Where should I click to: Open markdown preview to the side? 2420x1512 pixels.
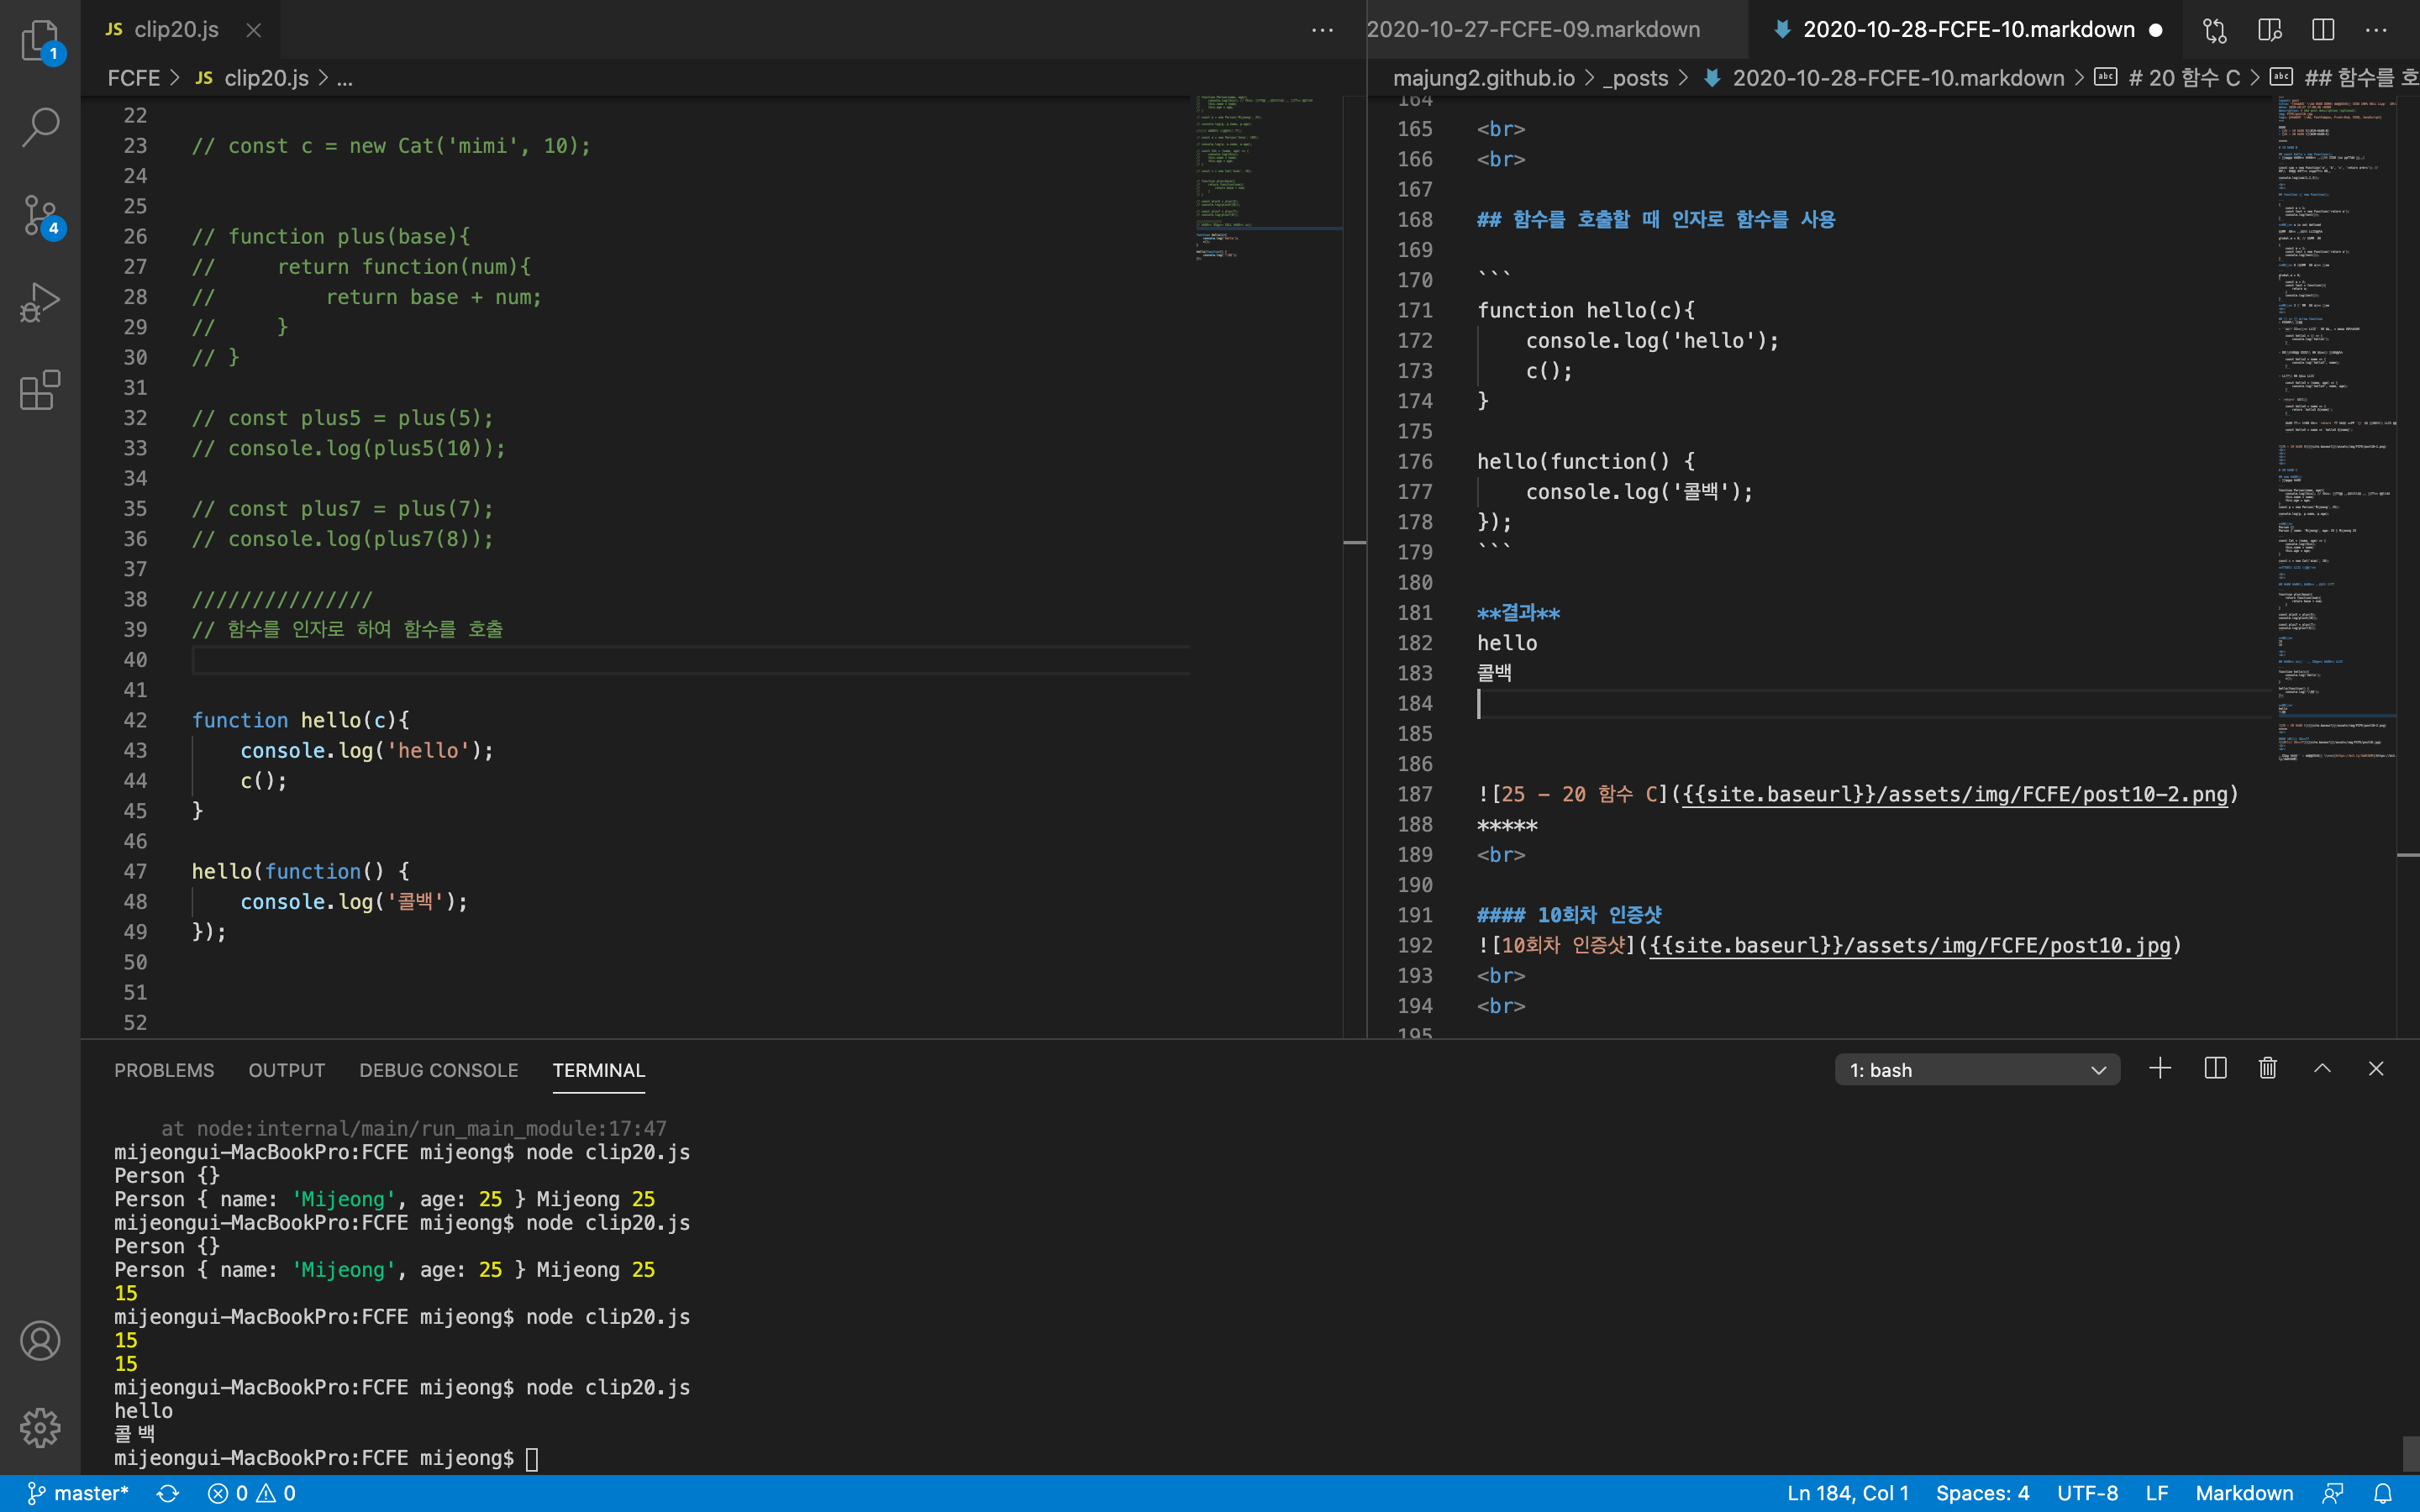coord(2270,30)
